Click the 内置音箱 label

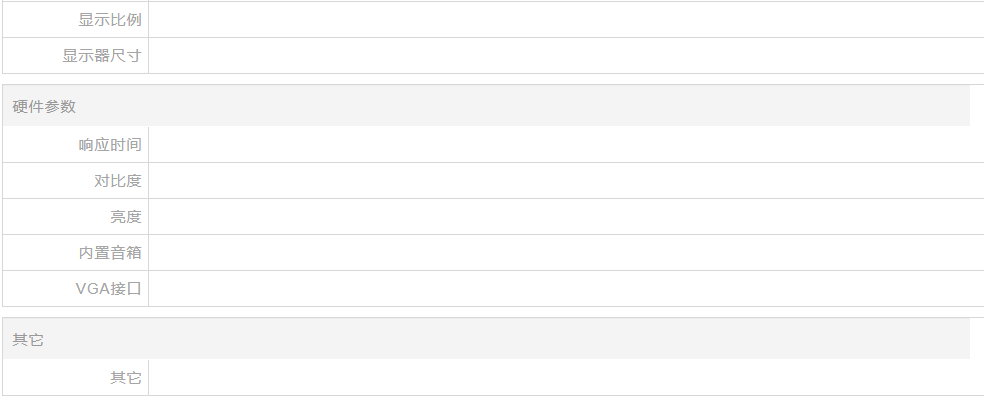(109, 253)
